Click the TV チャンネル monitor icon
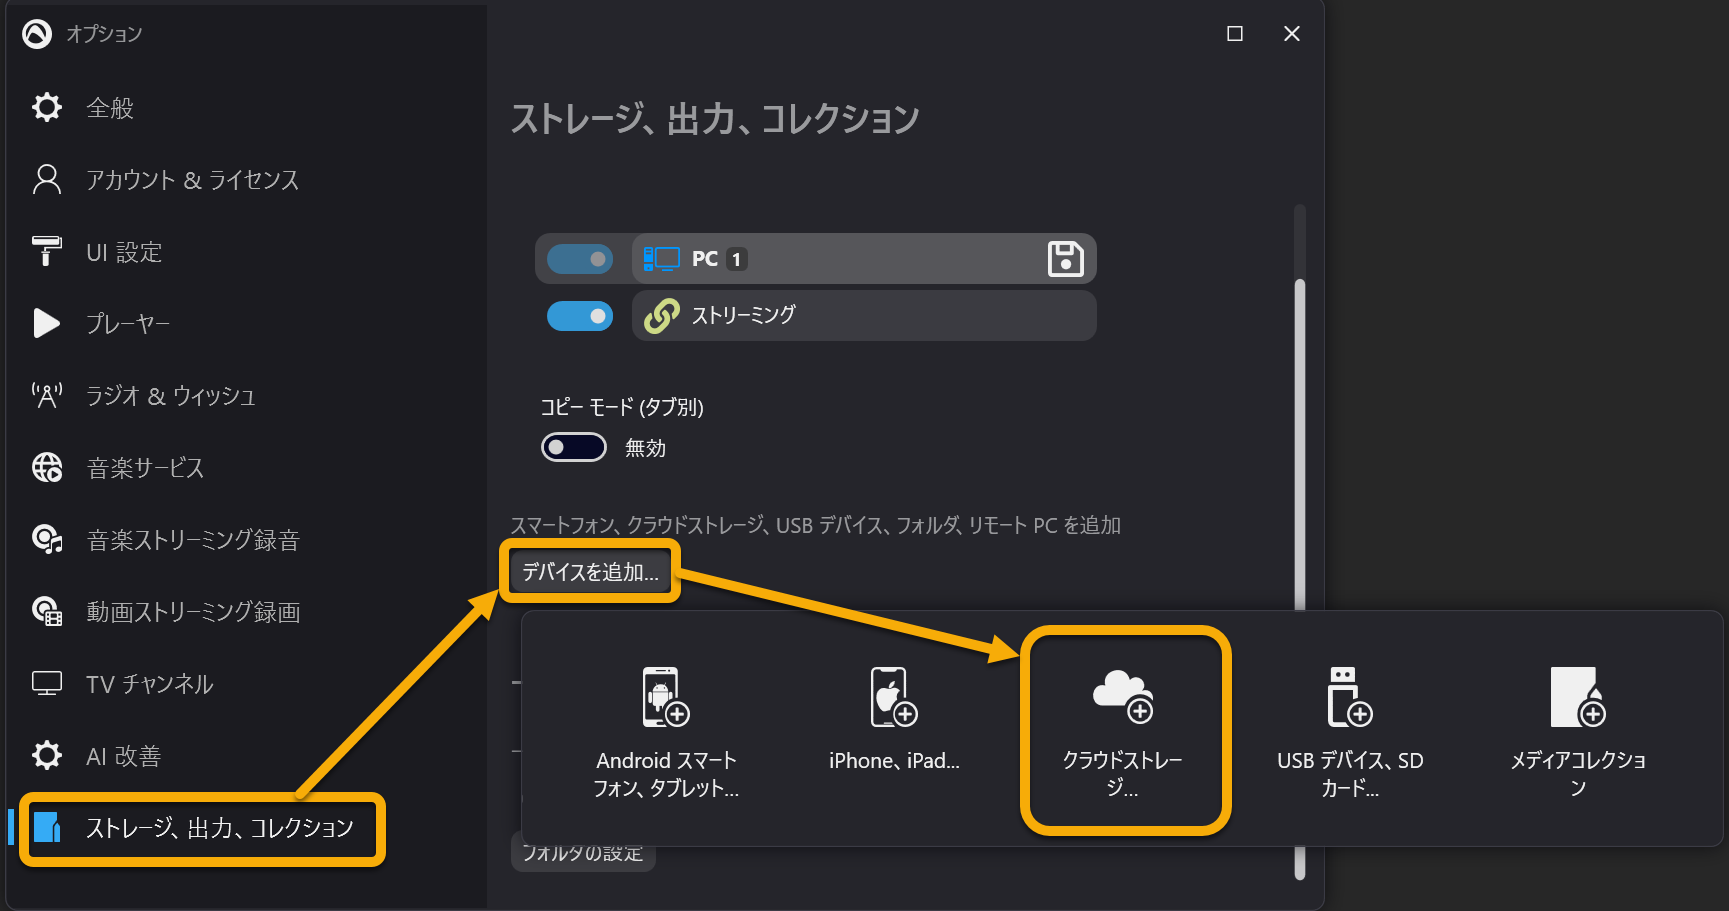 coord(47,683)
